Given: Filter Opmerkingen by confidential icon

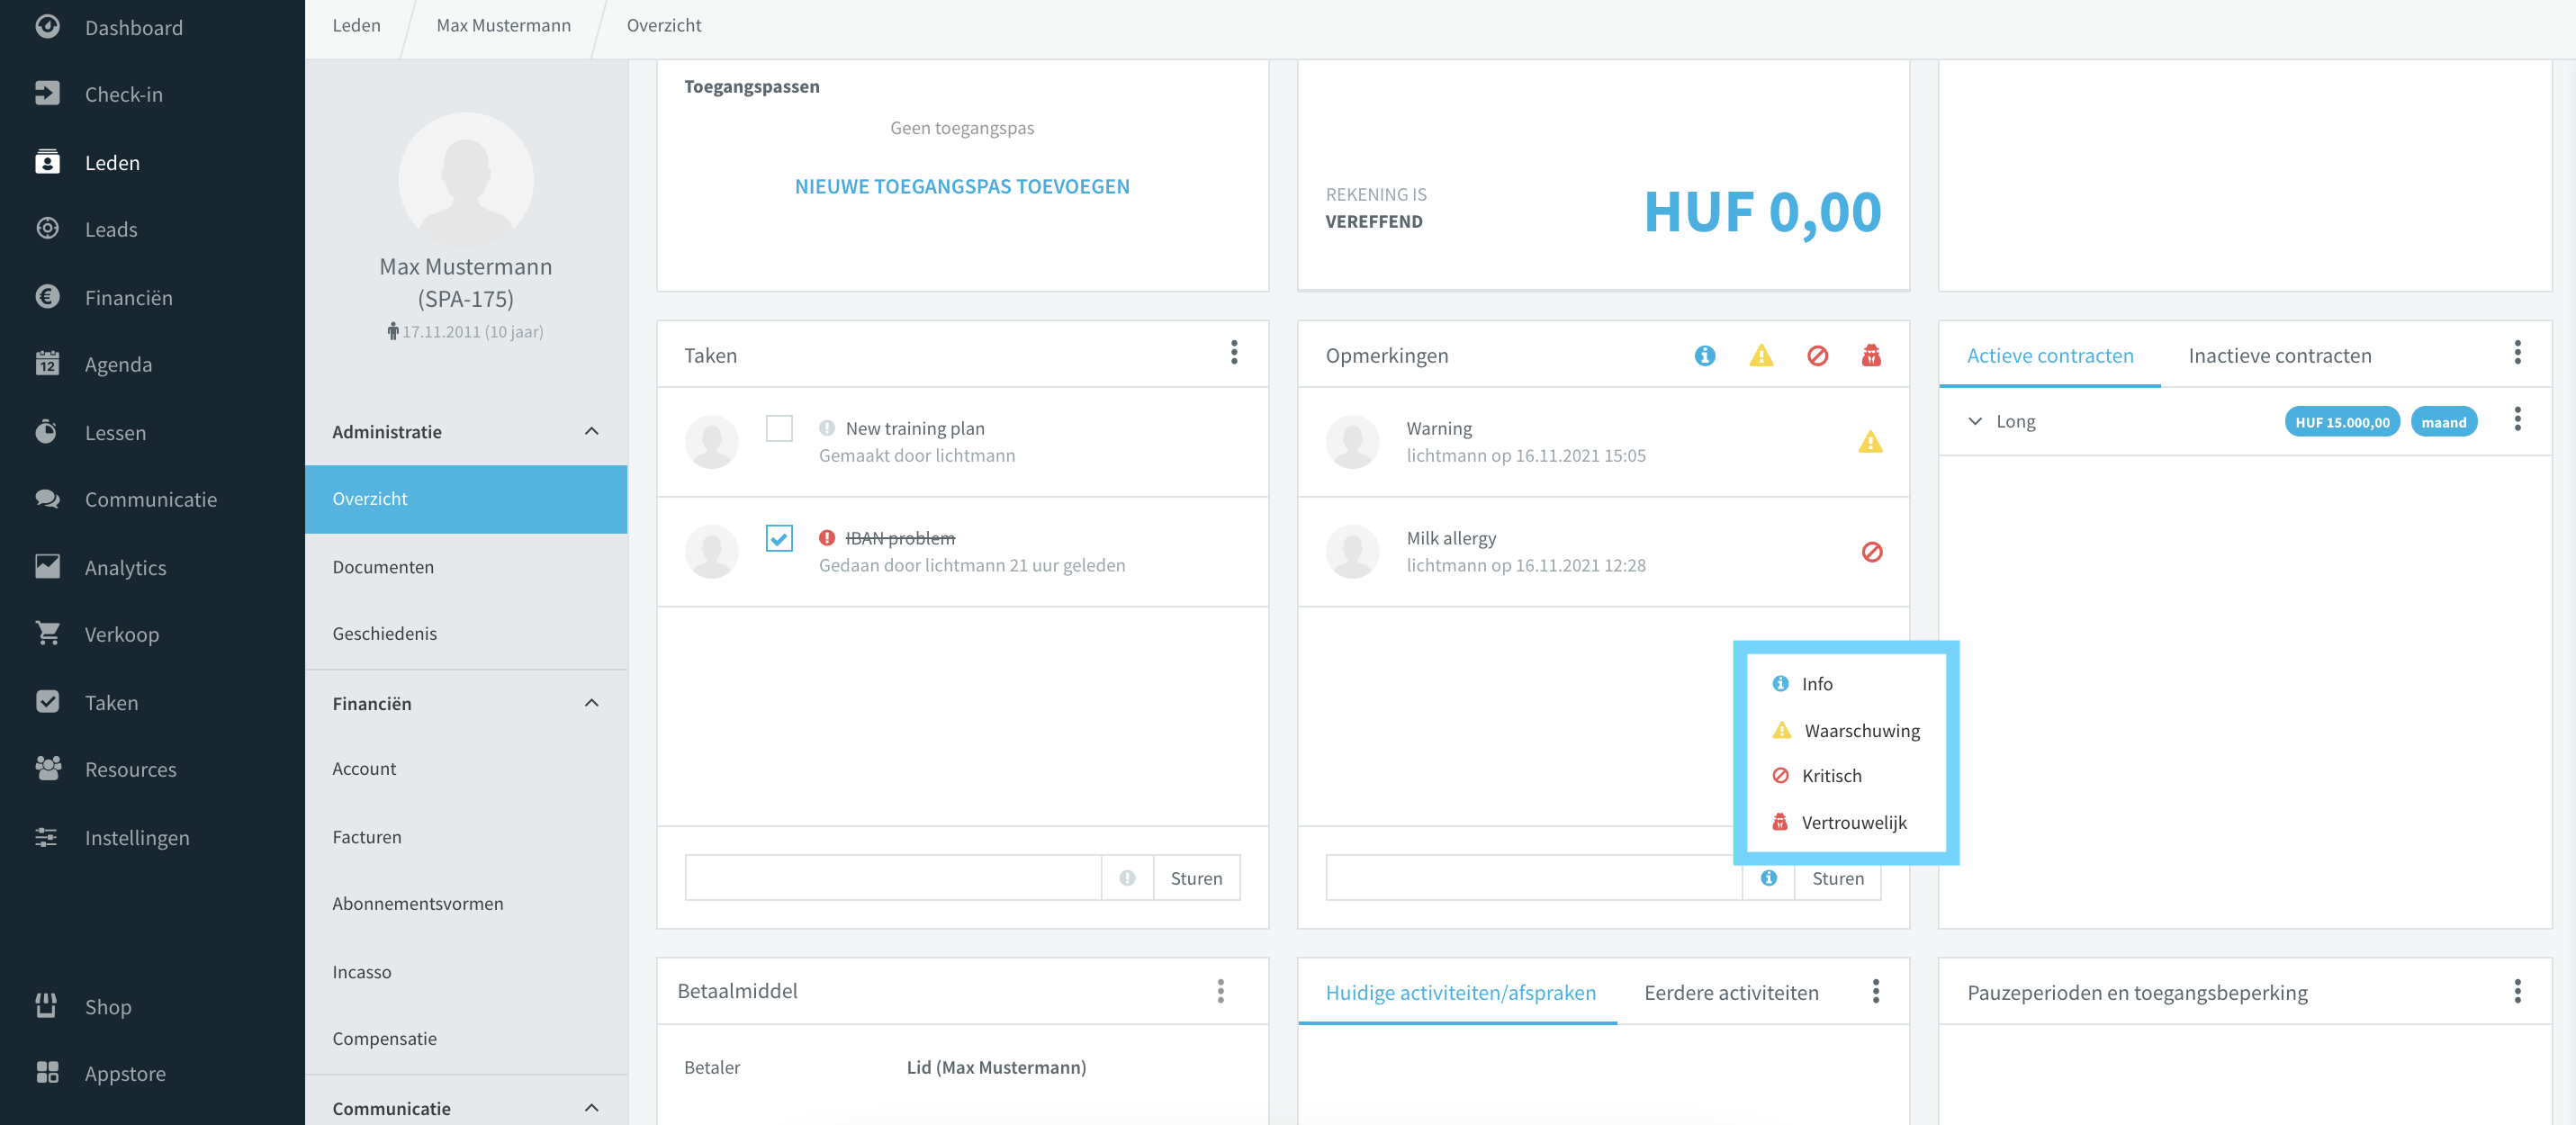Looking at the screenshot, I should (1871, 355).
